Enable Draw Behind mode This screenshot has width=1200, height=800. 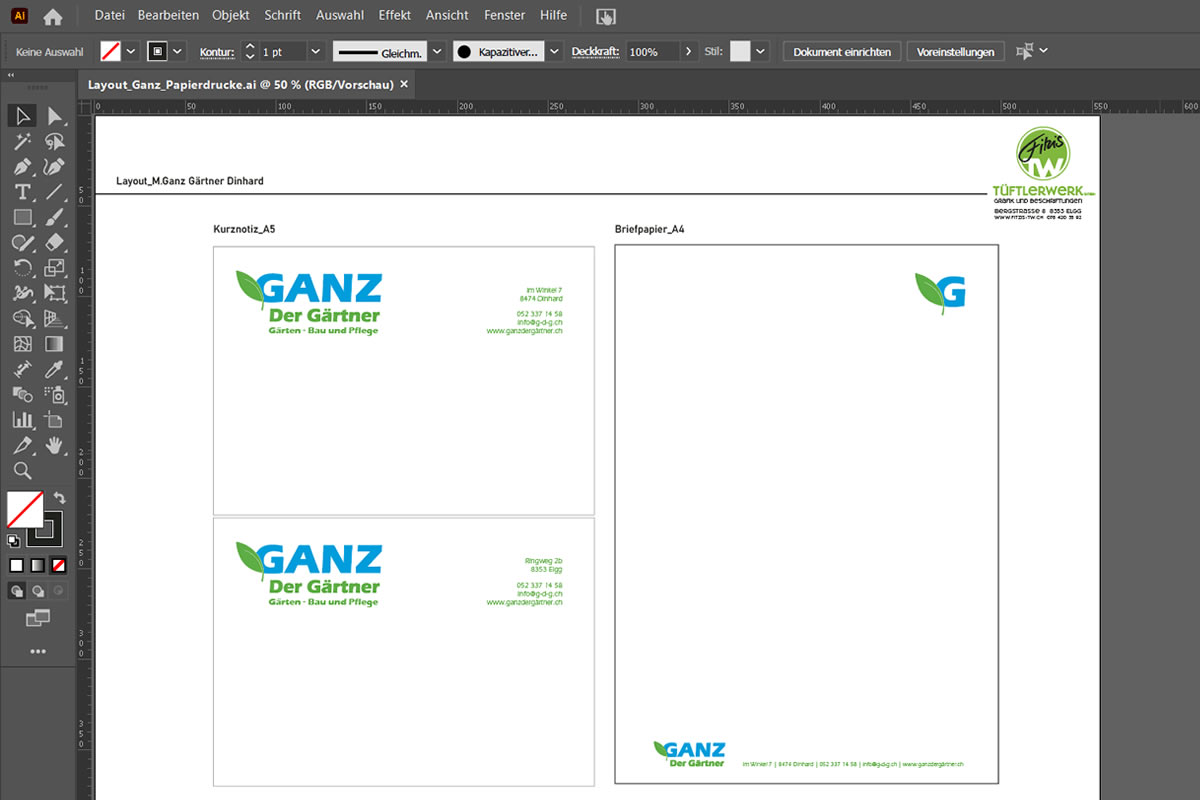38,591
